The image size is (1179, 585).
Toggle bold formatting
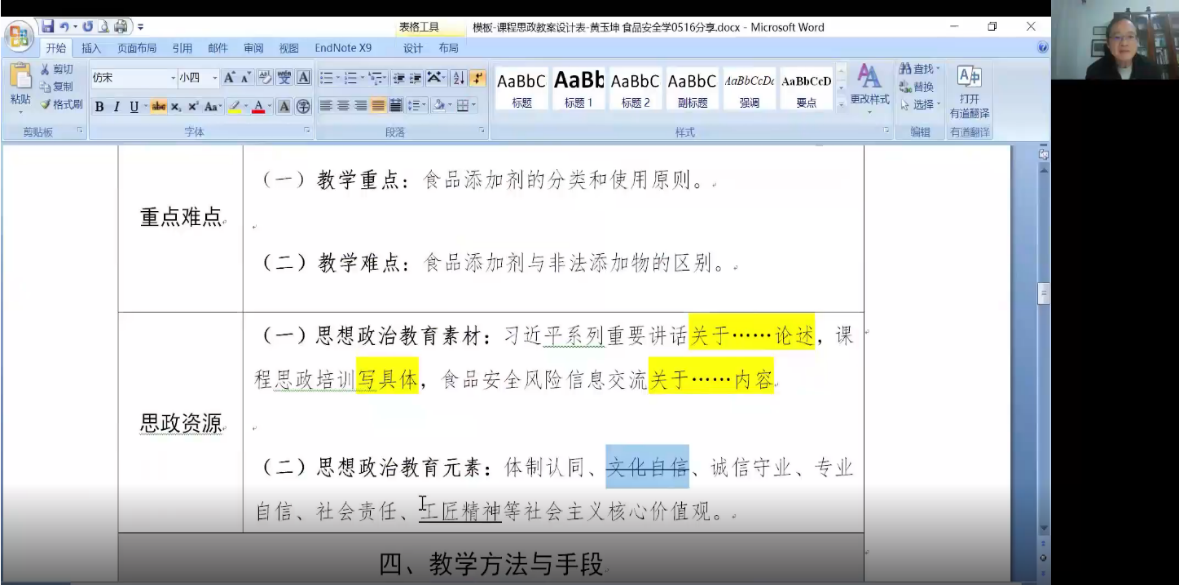[100, 107]
